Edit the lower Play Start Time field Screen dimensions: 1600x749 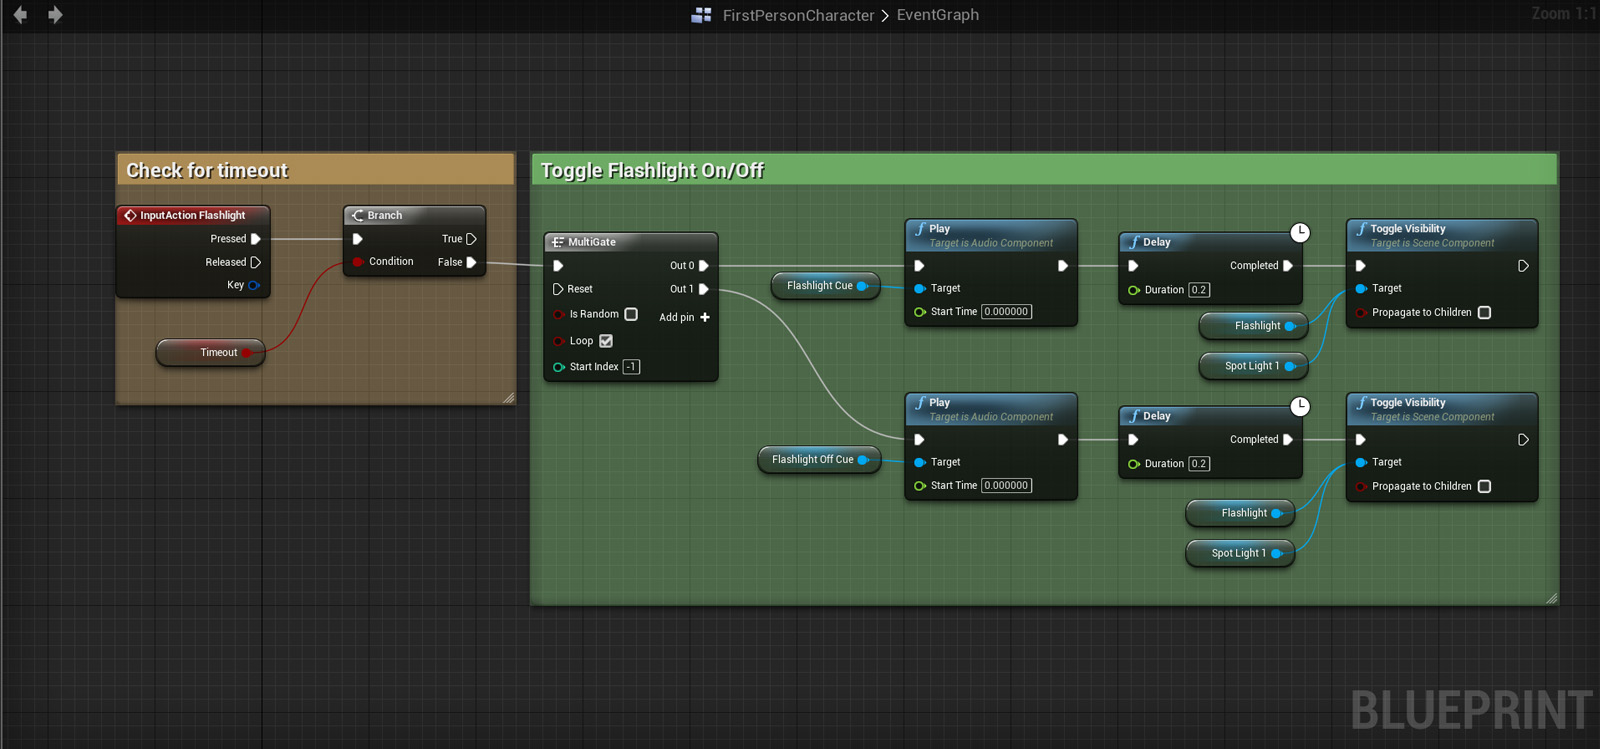pyautogui.click(x=1006, y=486)
